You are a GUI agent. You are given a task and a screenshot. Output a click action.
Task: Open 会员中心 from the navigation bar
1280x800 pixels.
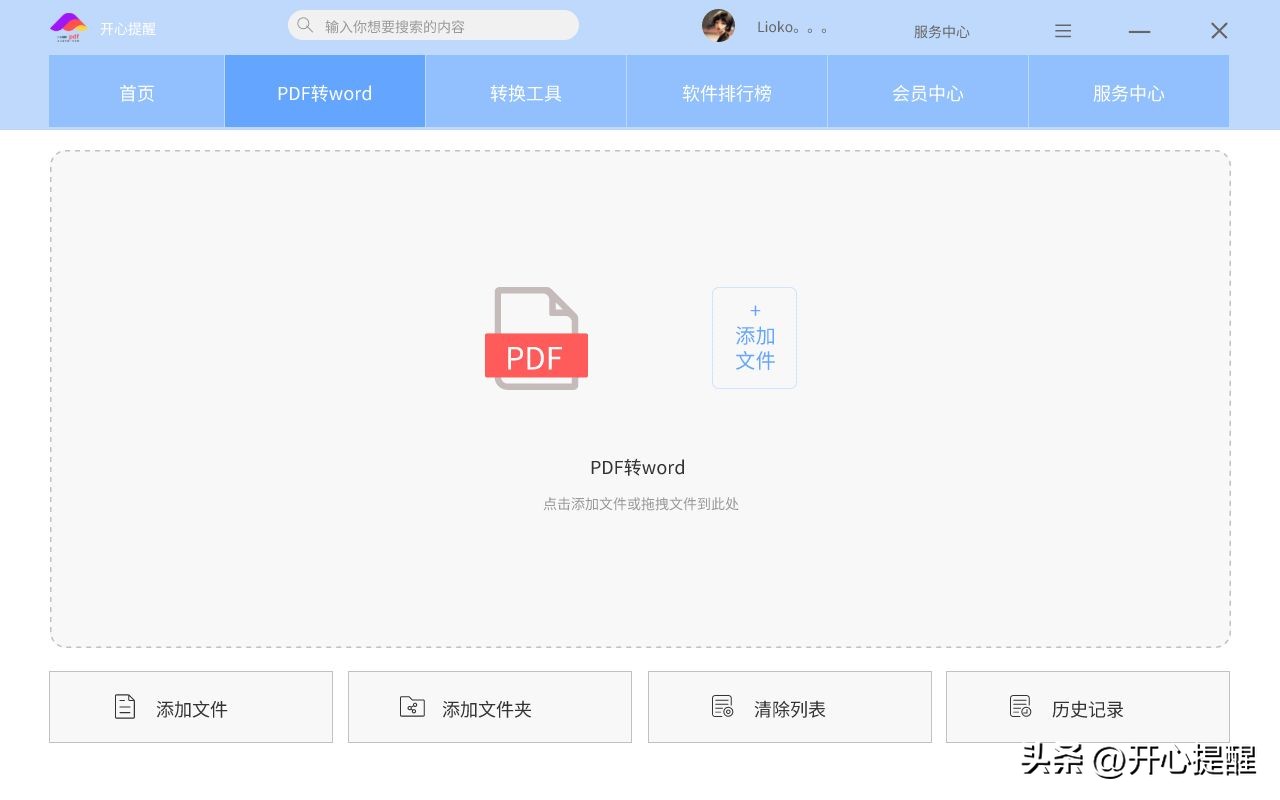[x=927, y=92]
